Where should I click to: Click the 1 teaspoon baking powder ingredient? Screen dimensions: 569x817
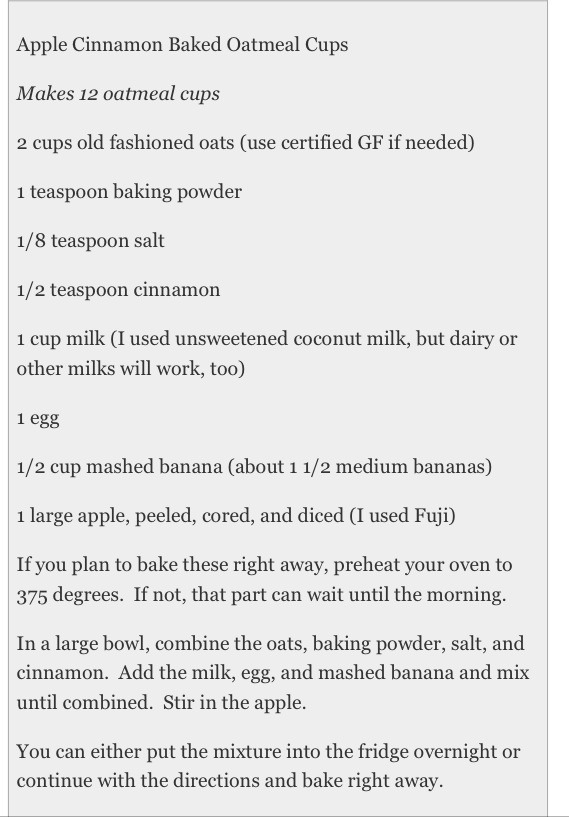129,192
